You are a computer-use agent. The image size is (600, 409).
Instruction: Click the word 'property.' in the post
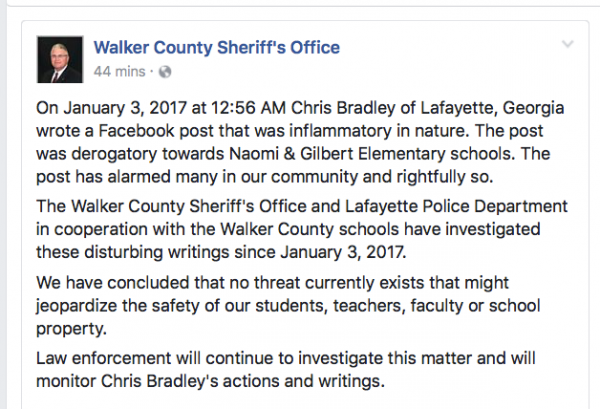(71, 329)
